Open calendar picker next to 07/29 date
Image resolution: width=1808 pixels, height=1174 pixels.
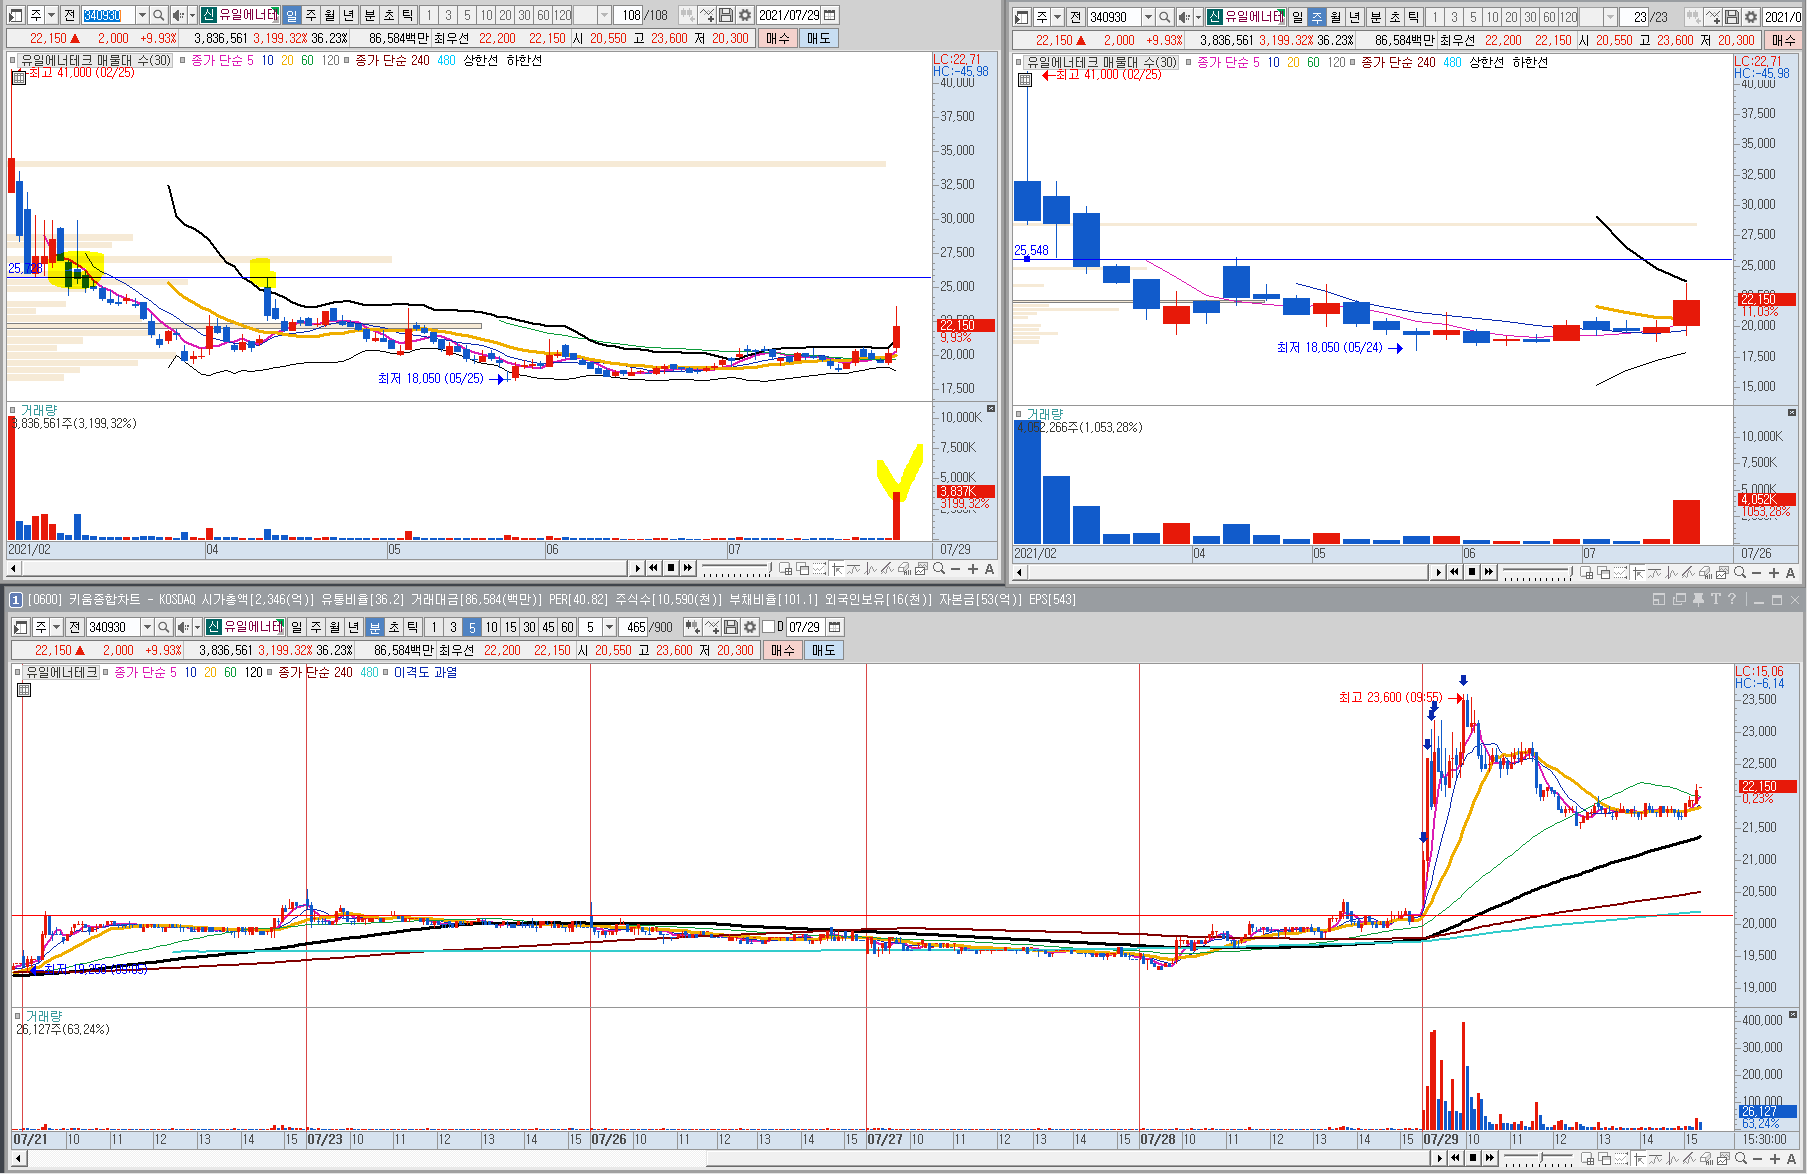point(835,627)
